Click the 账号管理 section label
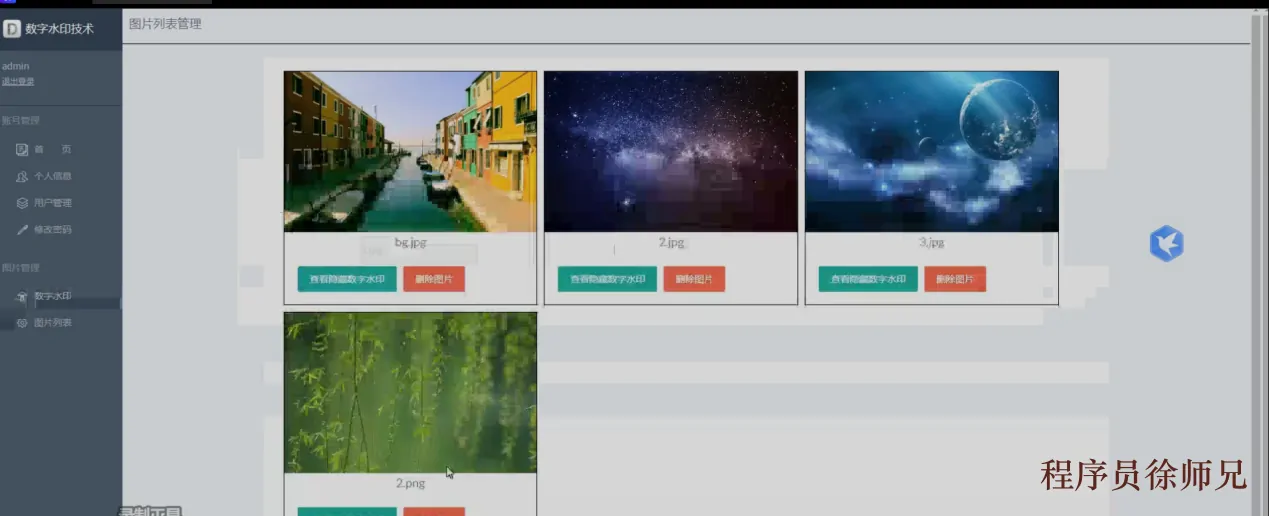 click(x=20, y=121)
